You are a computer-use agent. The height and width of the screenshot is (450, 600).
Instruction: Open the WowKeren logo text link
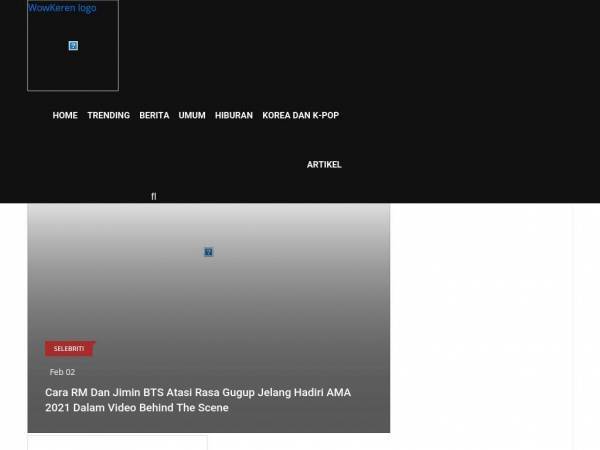[x=62, y=8]
